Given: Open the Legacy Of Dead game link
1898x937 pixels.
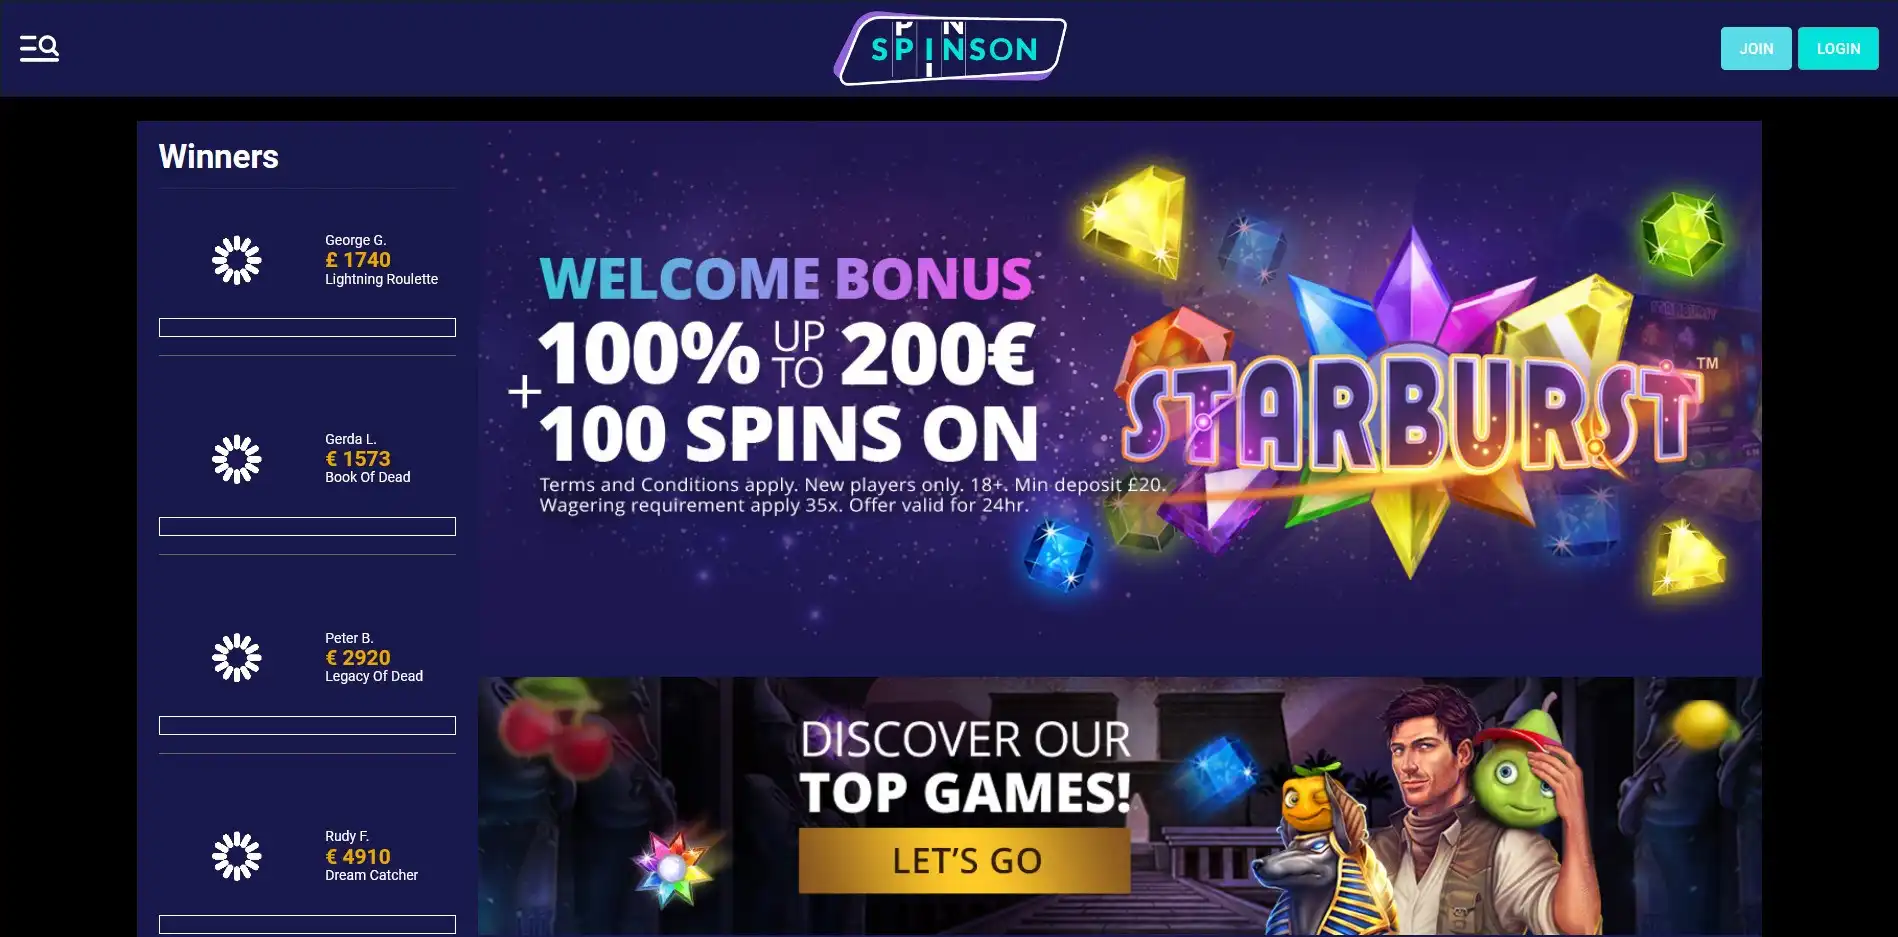Looking at the screenshot, I should click(x=374, y=676).
